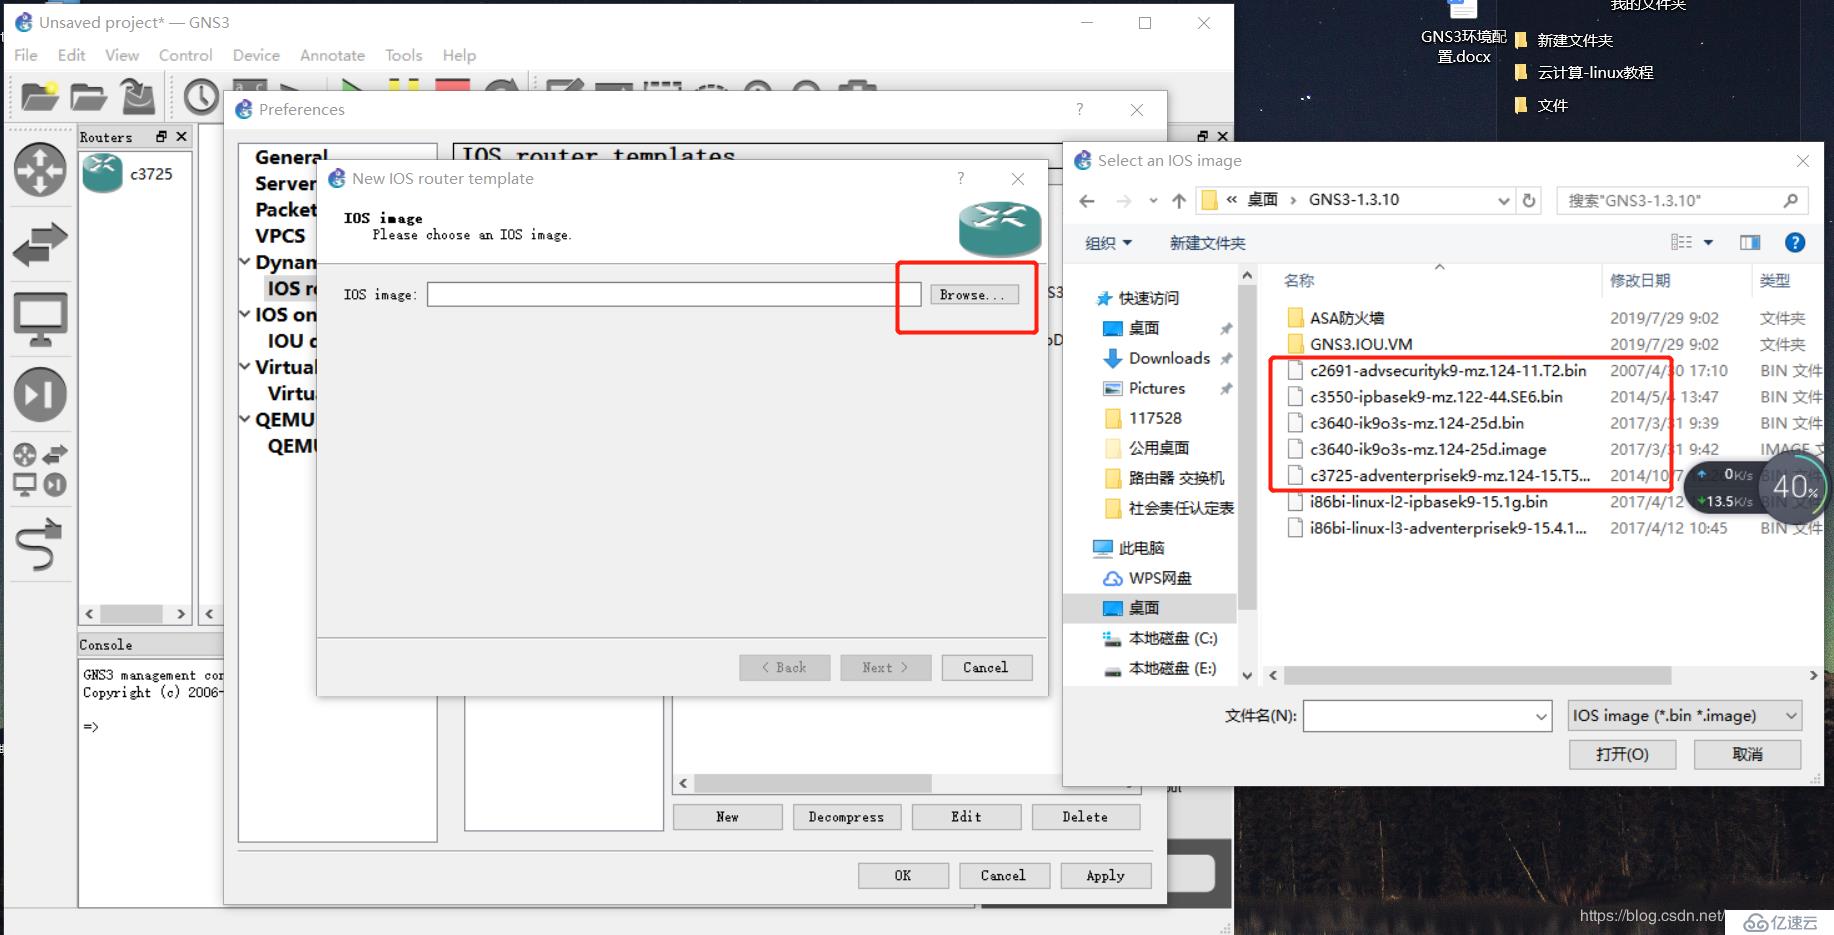Screen dimensions: 1834x935
Task: Open file type filter IOS image dropdown
Action: (x=1685, y=715)
